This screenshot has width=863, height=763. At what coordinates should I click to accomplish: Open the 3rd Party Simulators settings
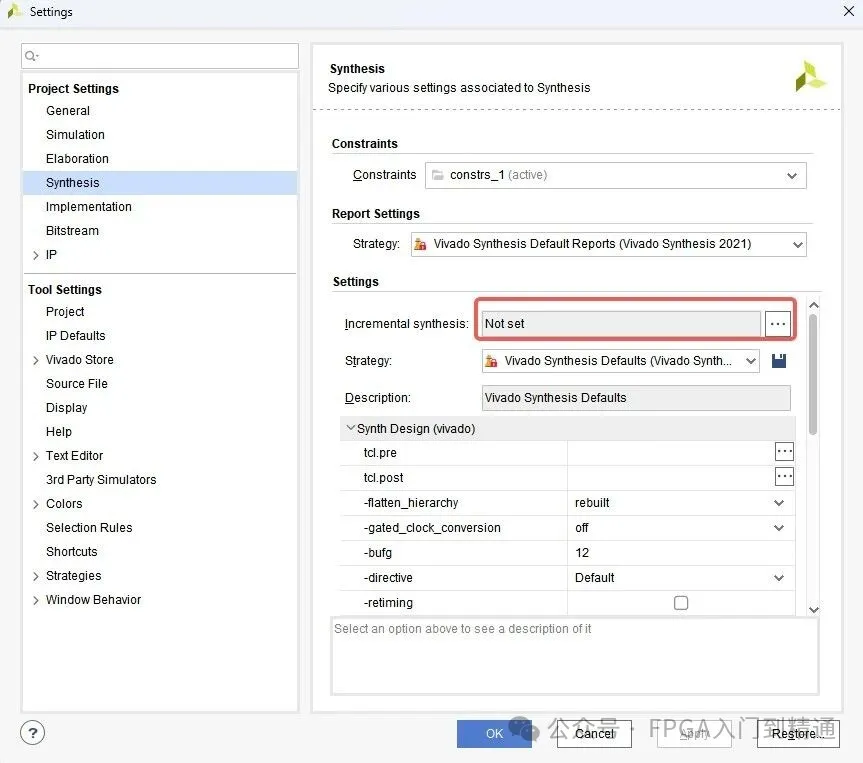click(x=101, y=480)
